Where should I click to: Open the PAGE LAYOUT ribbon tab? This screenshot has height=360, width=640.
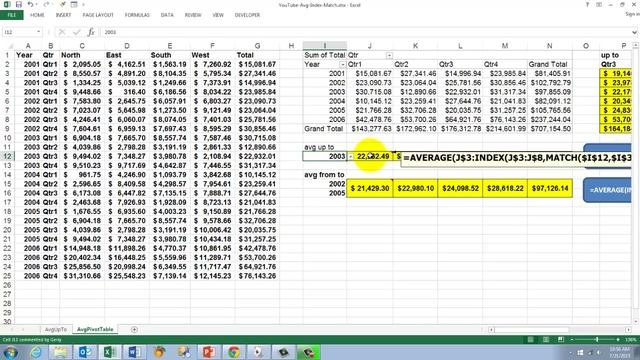click(x=98, y=15)
